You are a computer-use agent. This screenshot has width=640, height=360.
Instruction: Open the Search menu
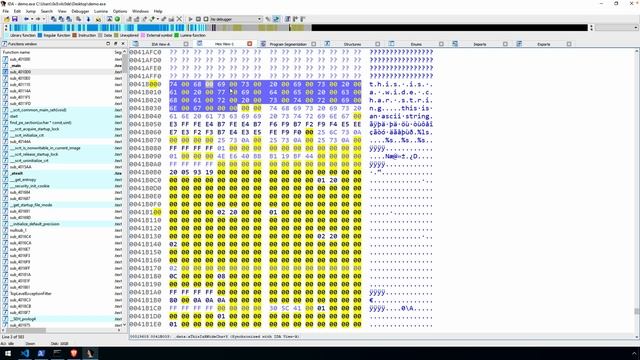pos(47,11)
